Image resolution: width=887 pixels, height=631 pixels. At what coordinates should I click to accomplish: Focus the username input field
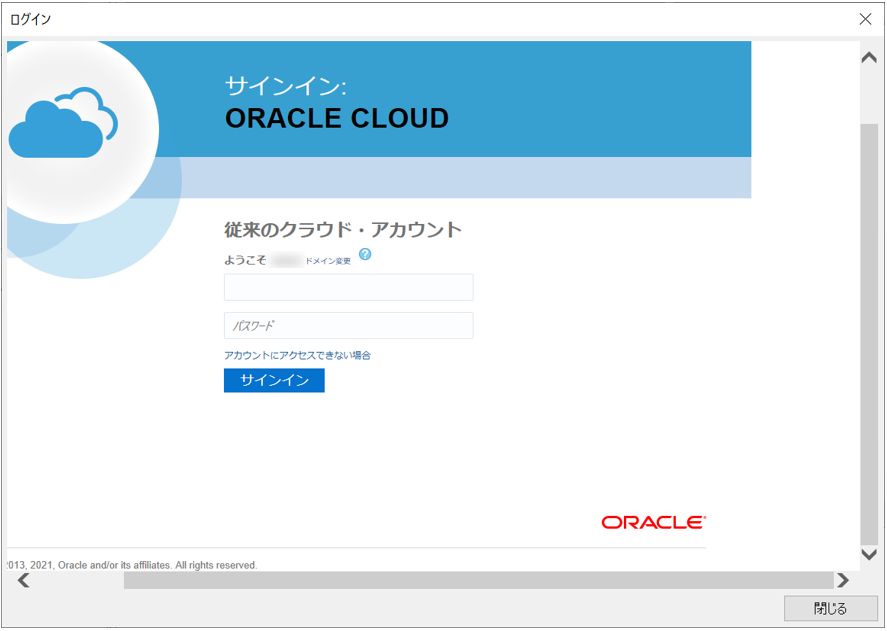pyautogui.click(x=348, y=288)
